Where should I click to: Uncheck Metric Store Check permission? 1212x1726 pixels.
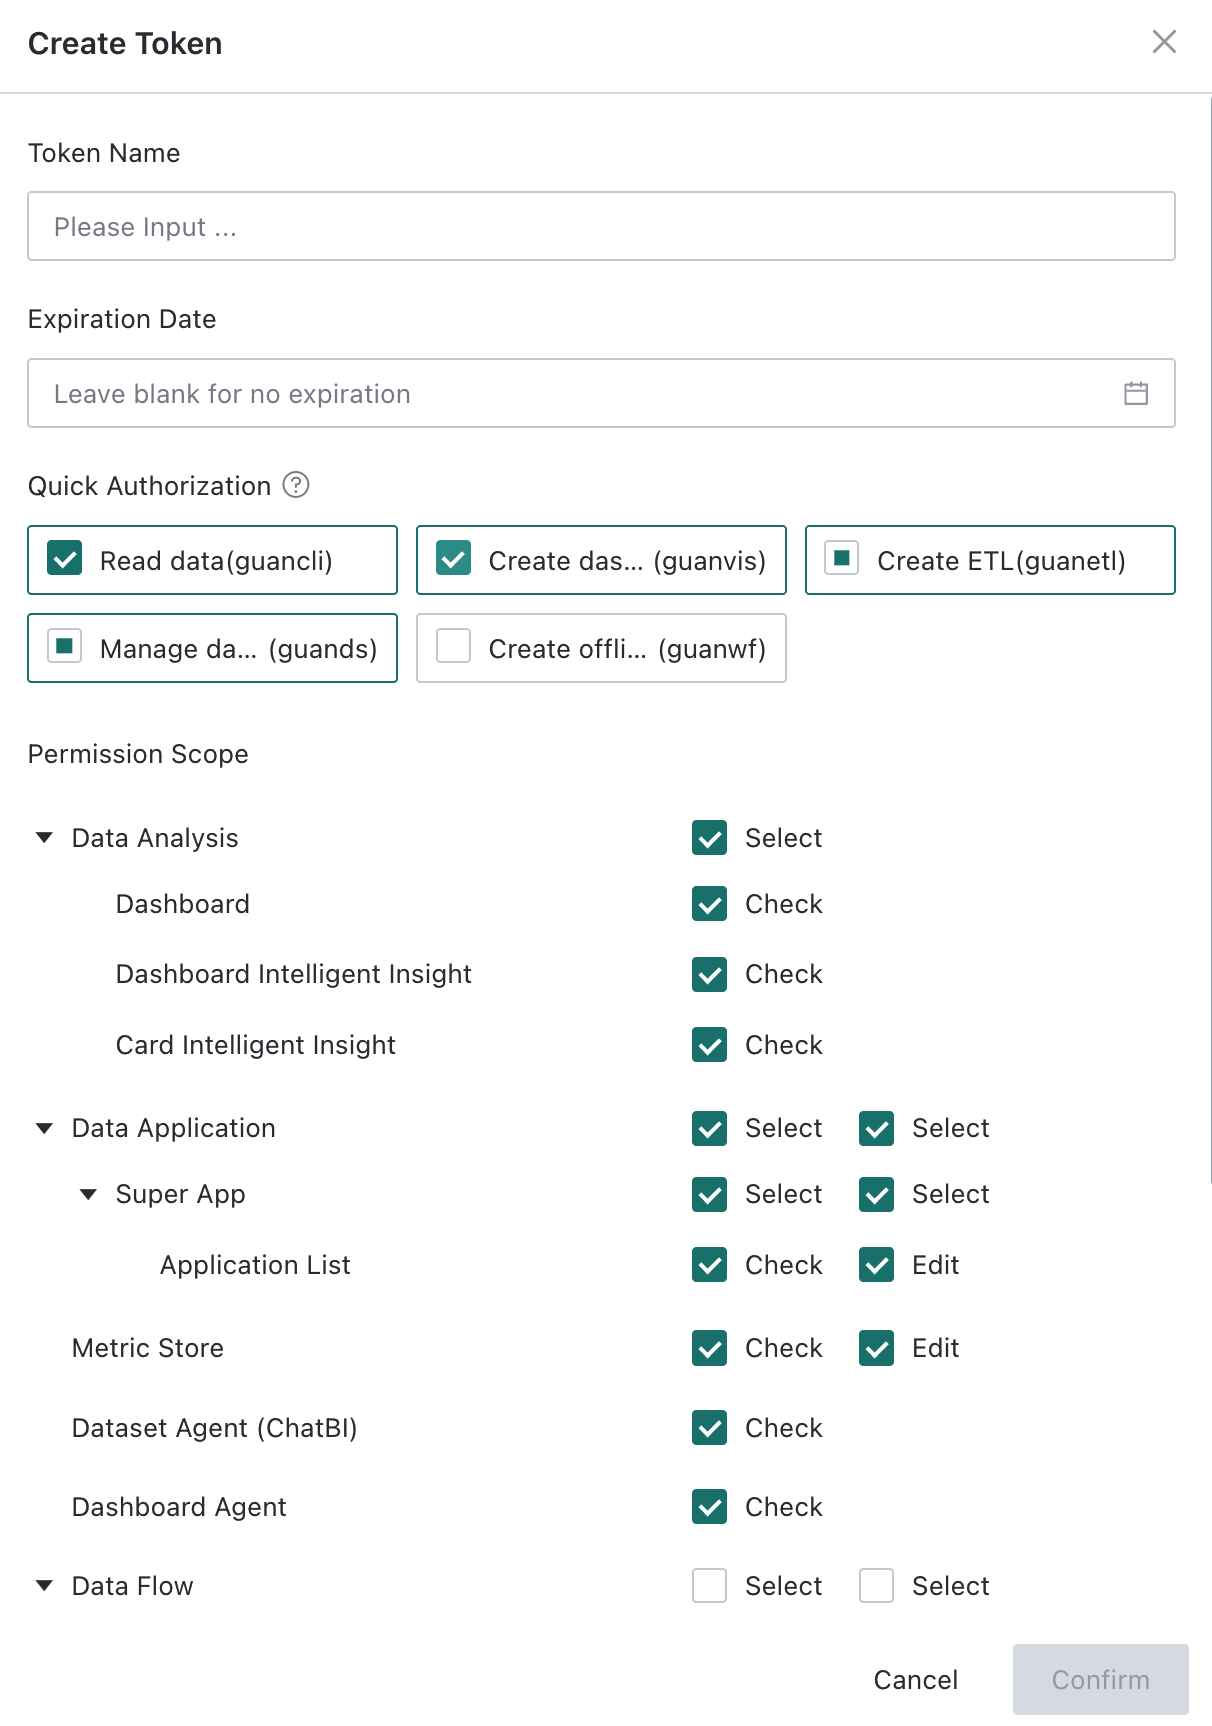pyautogui.click(x=710, y=1348)
